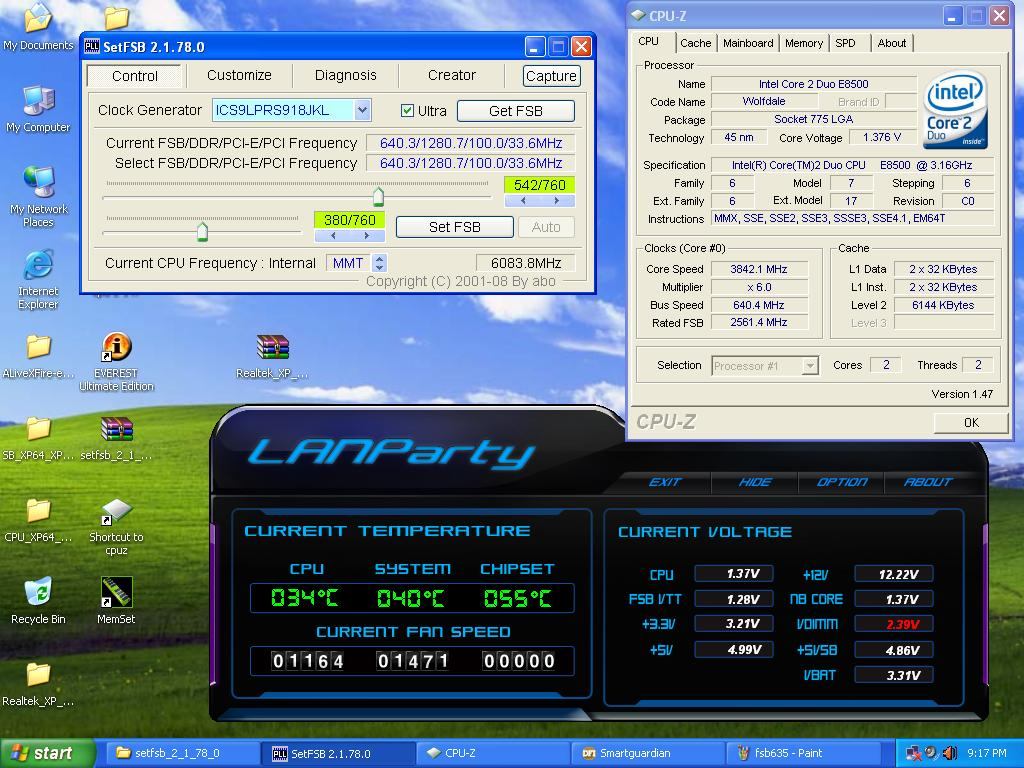Switch to SetFSB Creator tab
Screen dimensions: 1024x768
coord(451,75)
